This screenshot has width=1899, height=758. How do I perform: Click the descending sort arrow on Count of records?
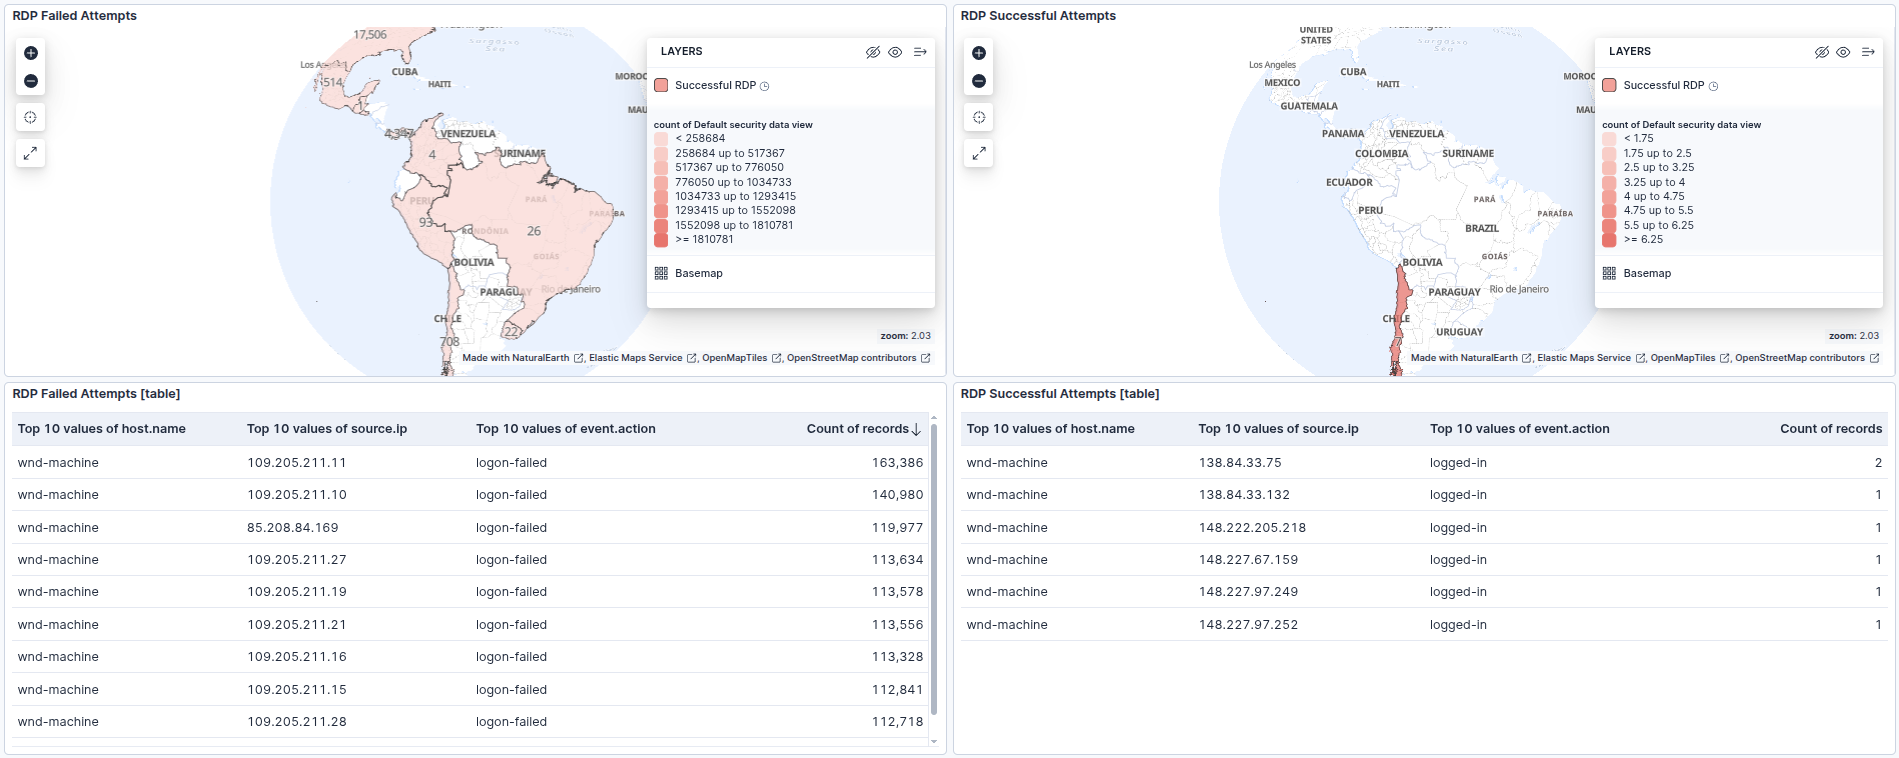point(916,429)
